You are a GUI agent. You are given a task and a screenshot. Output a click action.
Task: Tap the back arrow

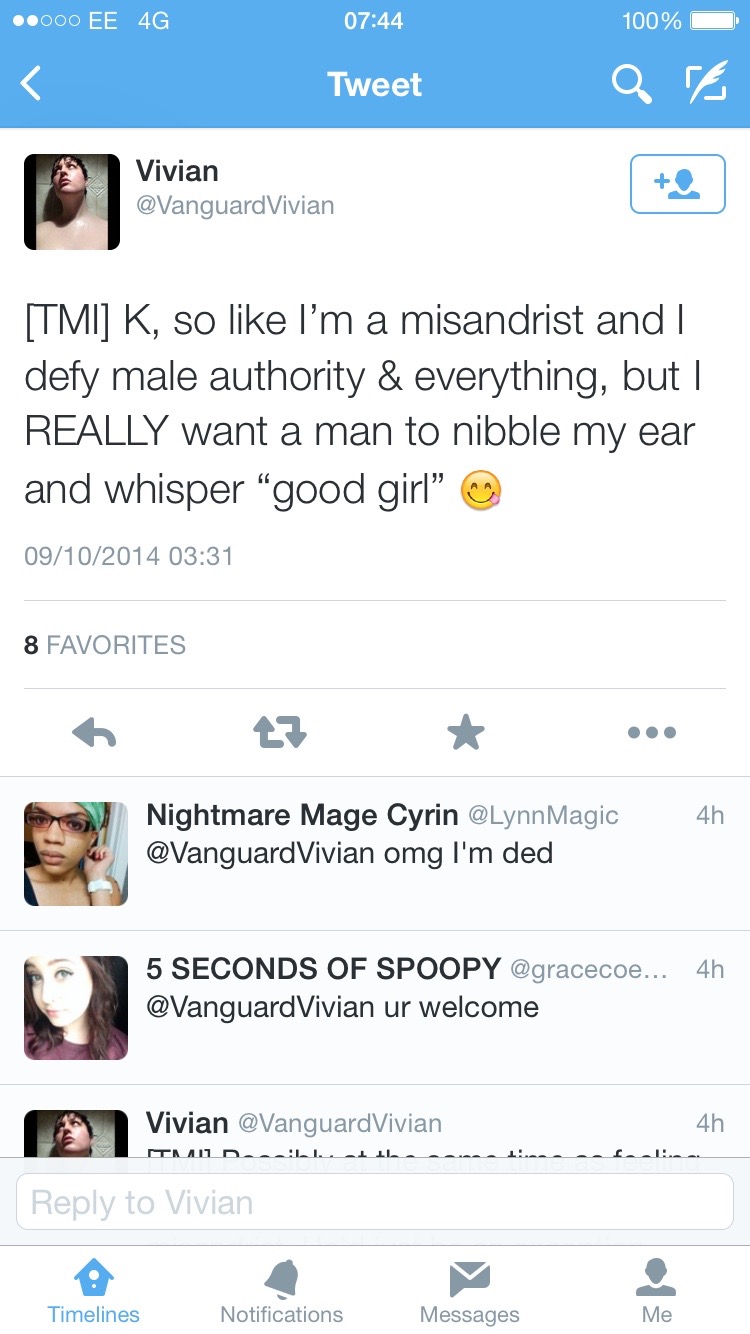pos(32,84)
